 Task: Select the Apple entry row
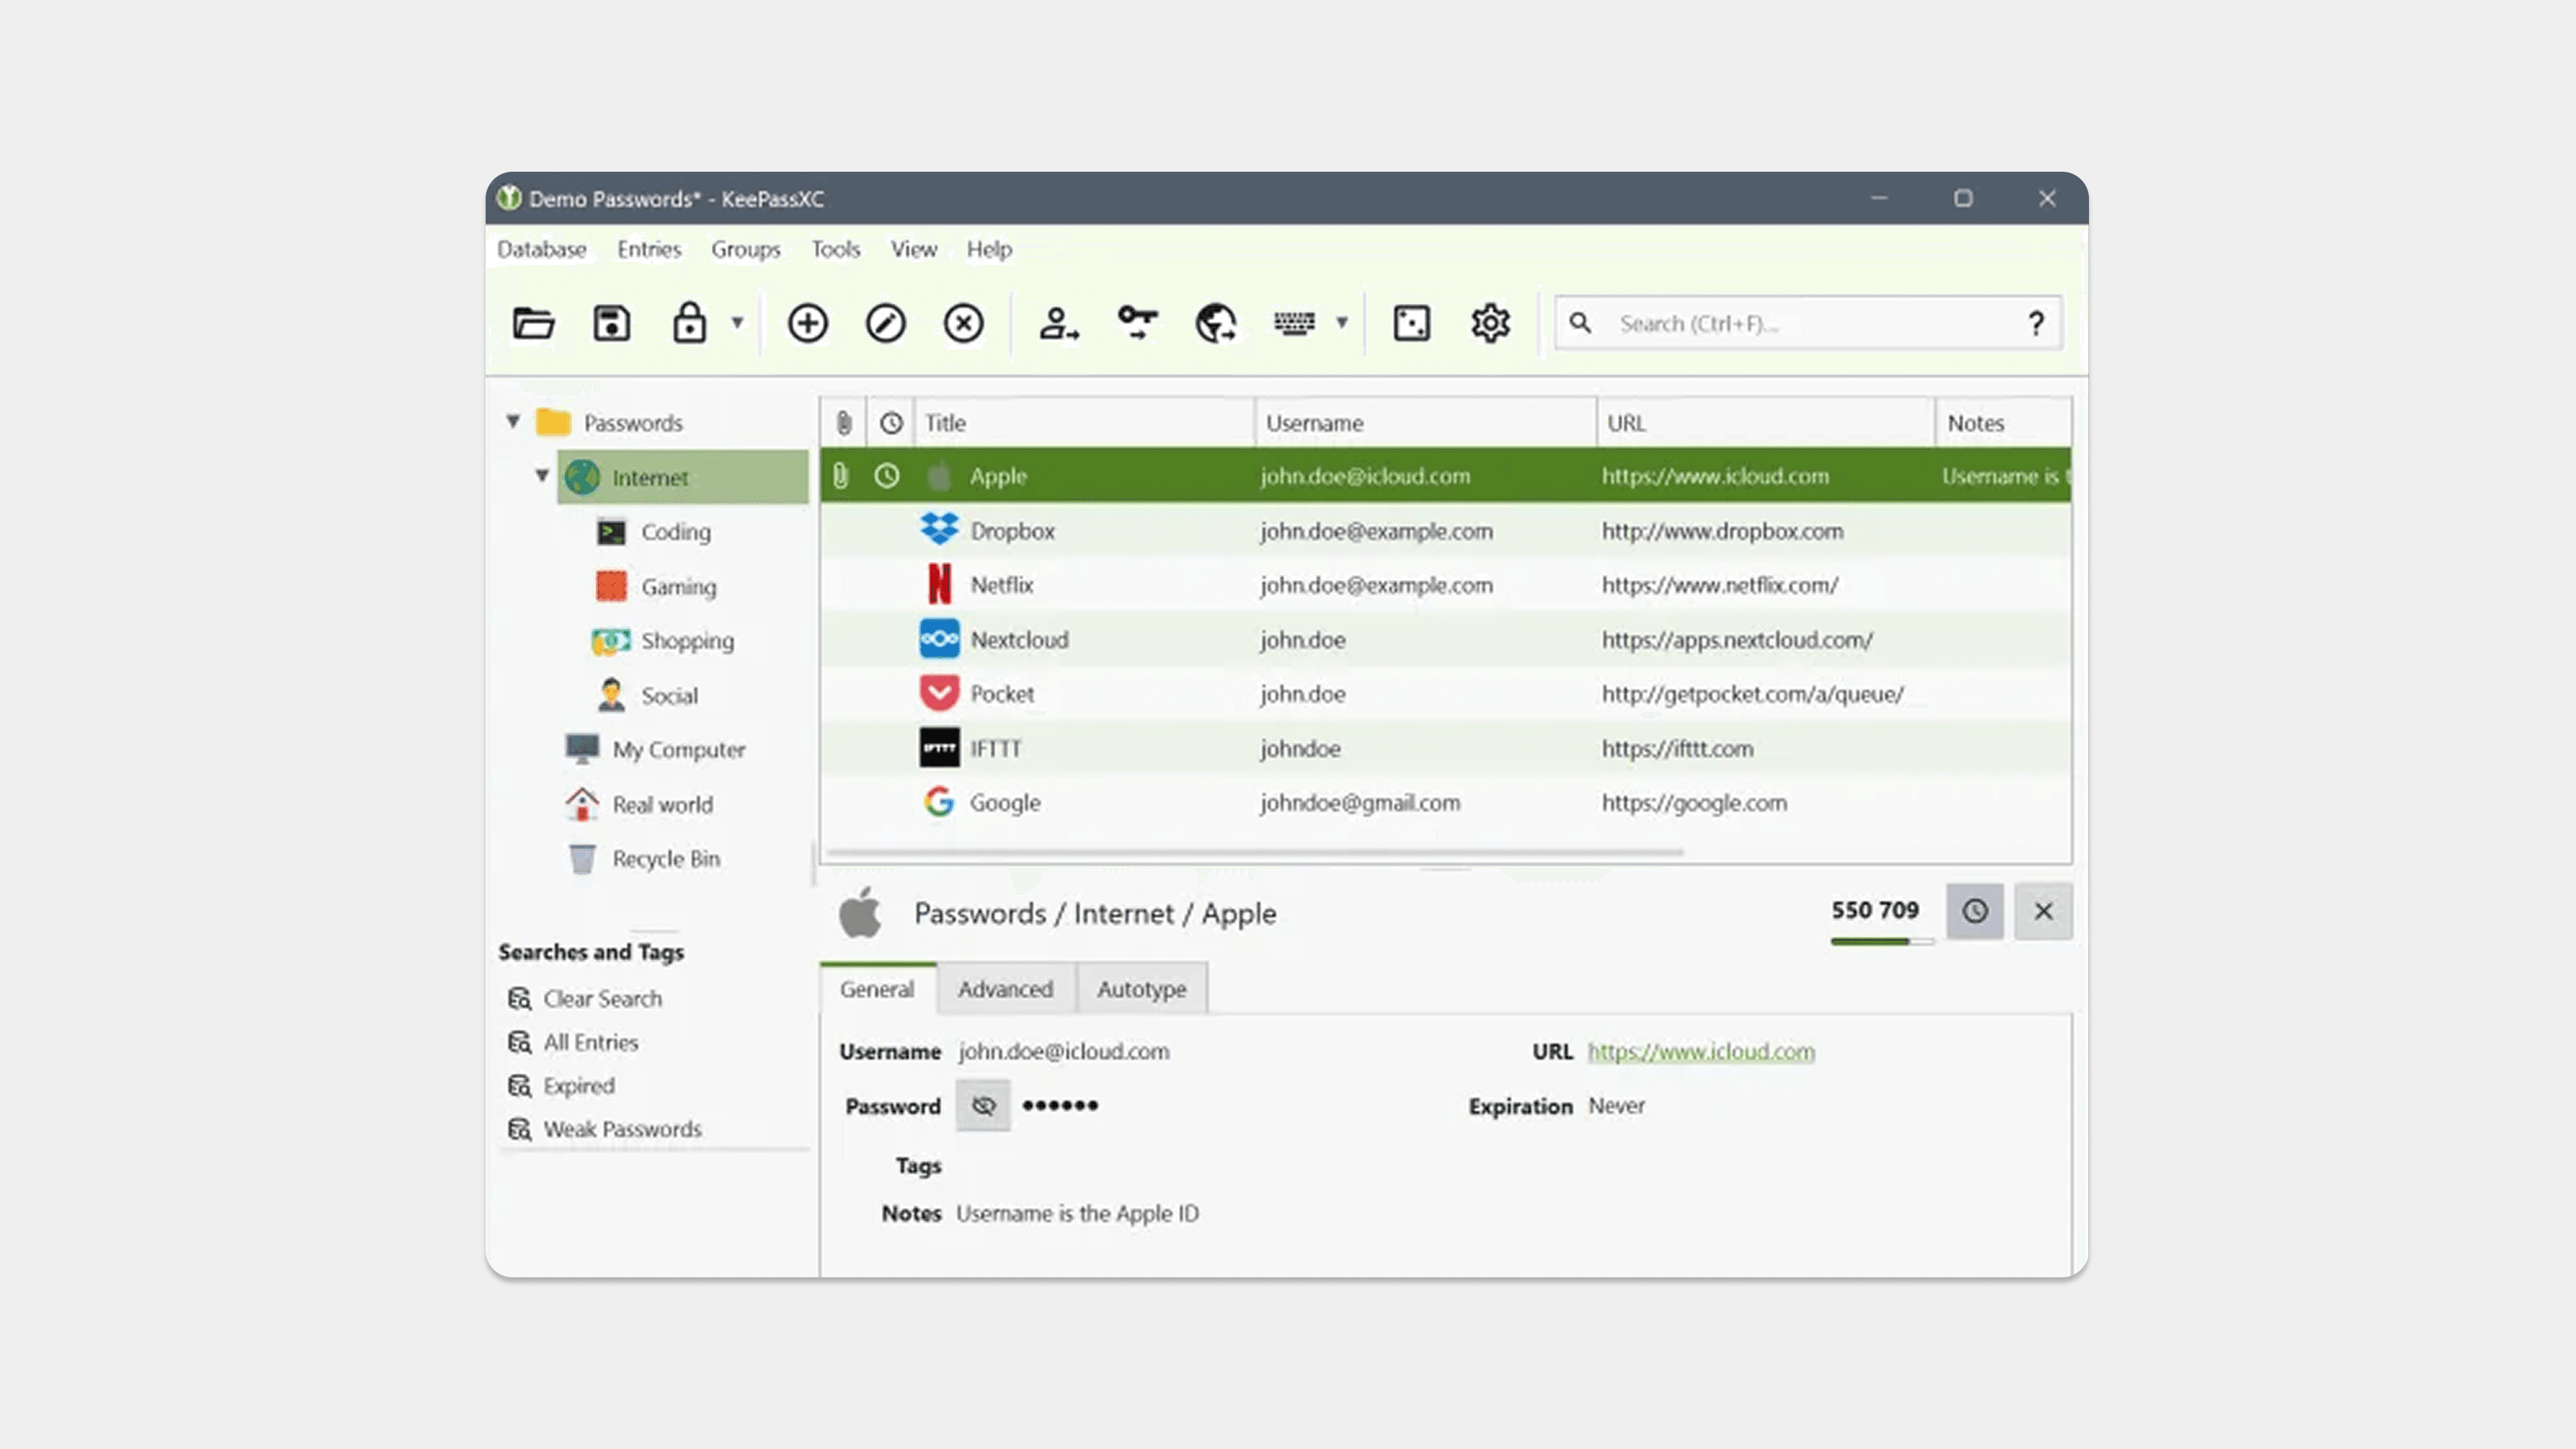click(x=1446, y=476)
